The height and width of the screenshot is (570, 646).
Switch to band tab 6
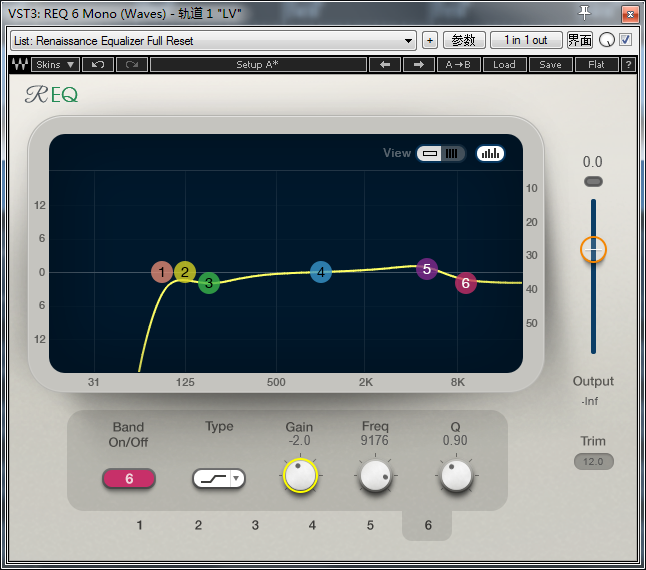[428, 525]
